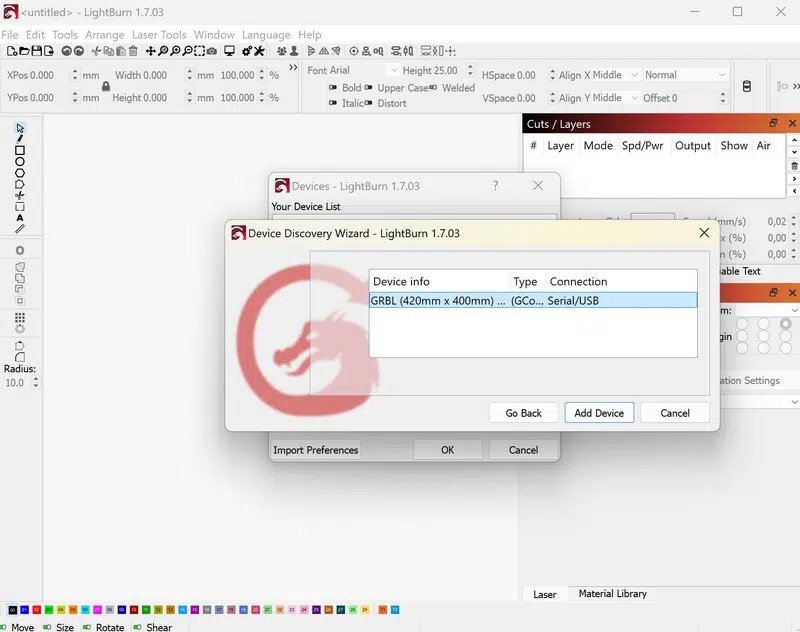800x632 pixels.
Task: Toggle the Move switch at bottom
Action: 4,627
